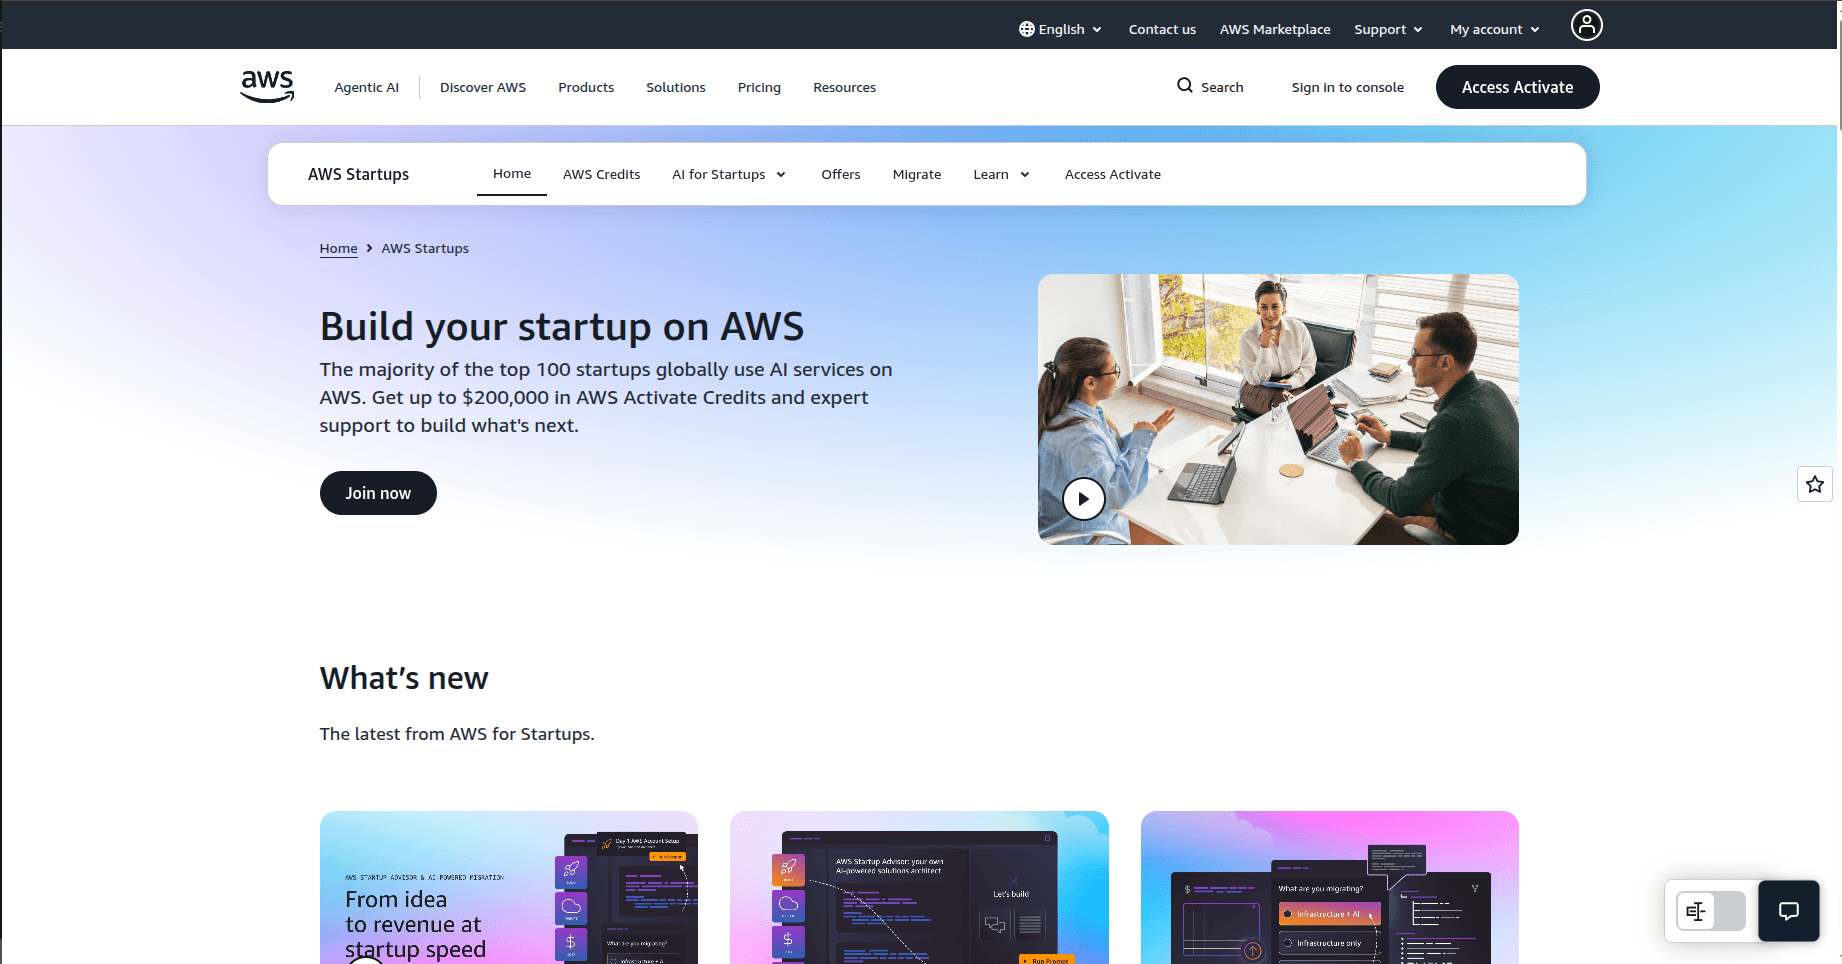Click the AWS Startups title
The height and width of the screenshot is (964, 1842).
tap(358, 174)
